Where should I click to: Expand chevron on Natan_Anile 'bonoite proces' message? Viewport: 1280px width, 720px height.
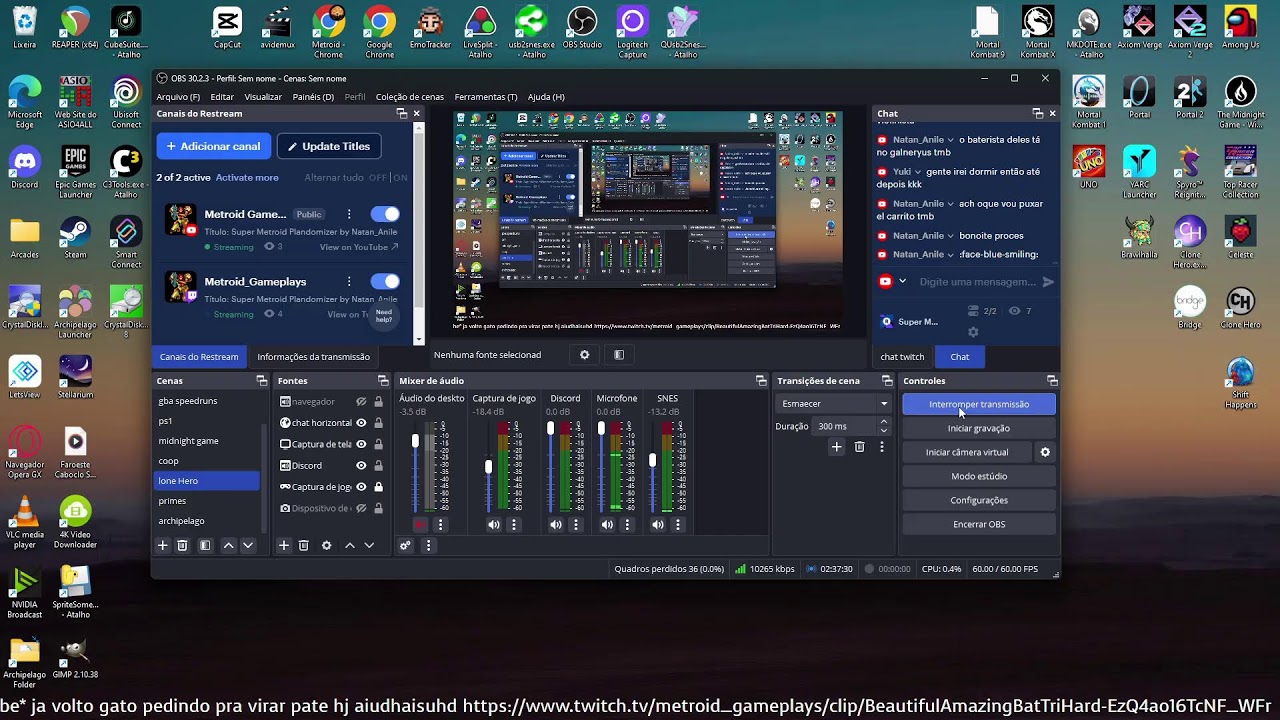coord(951,236)
